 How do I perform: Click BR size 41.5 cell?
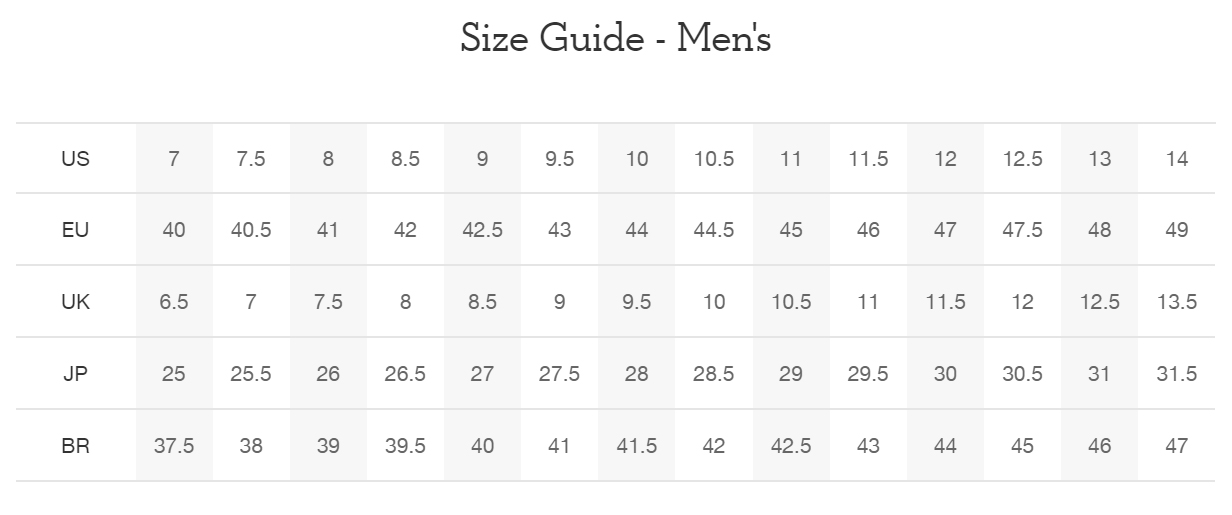[x=636, y=446]
